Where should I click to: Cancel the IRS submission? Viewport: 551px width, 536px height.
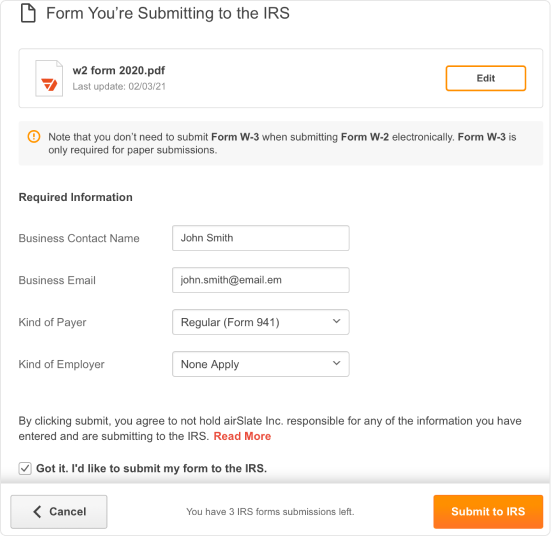[x=59, y=512]
